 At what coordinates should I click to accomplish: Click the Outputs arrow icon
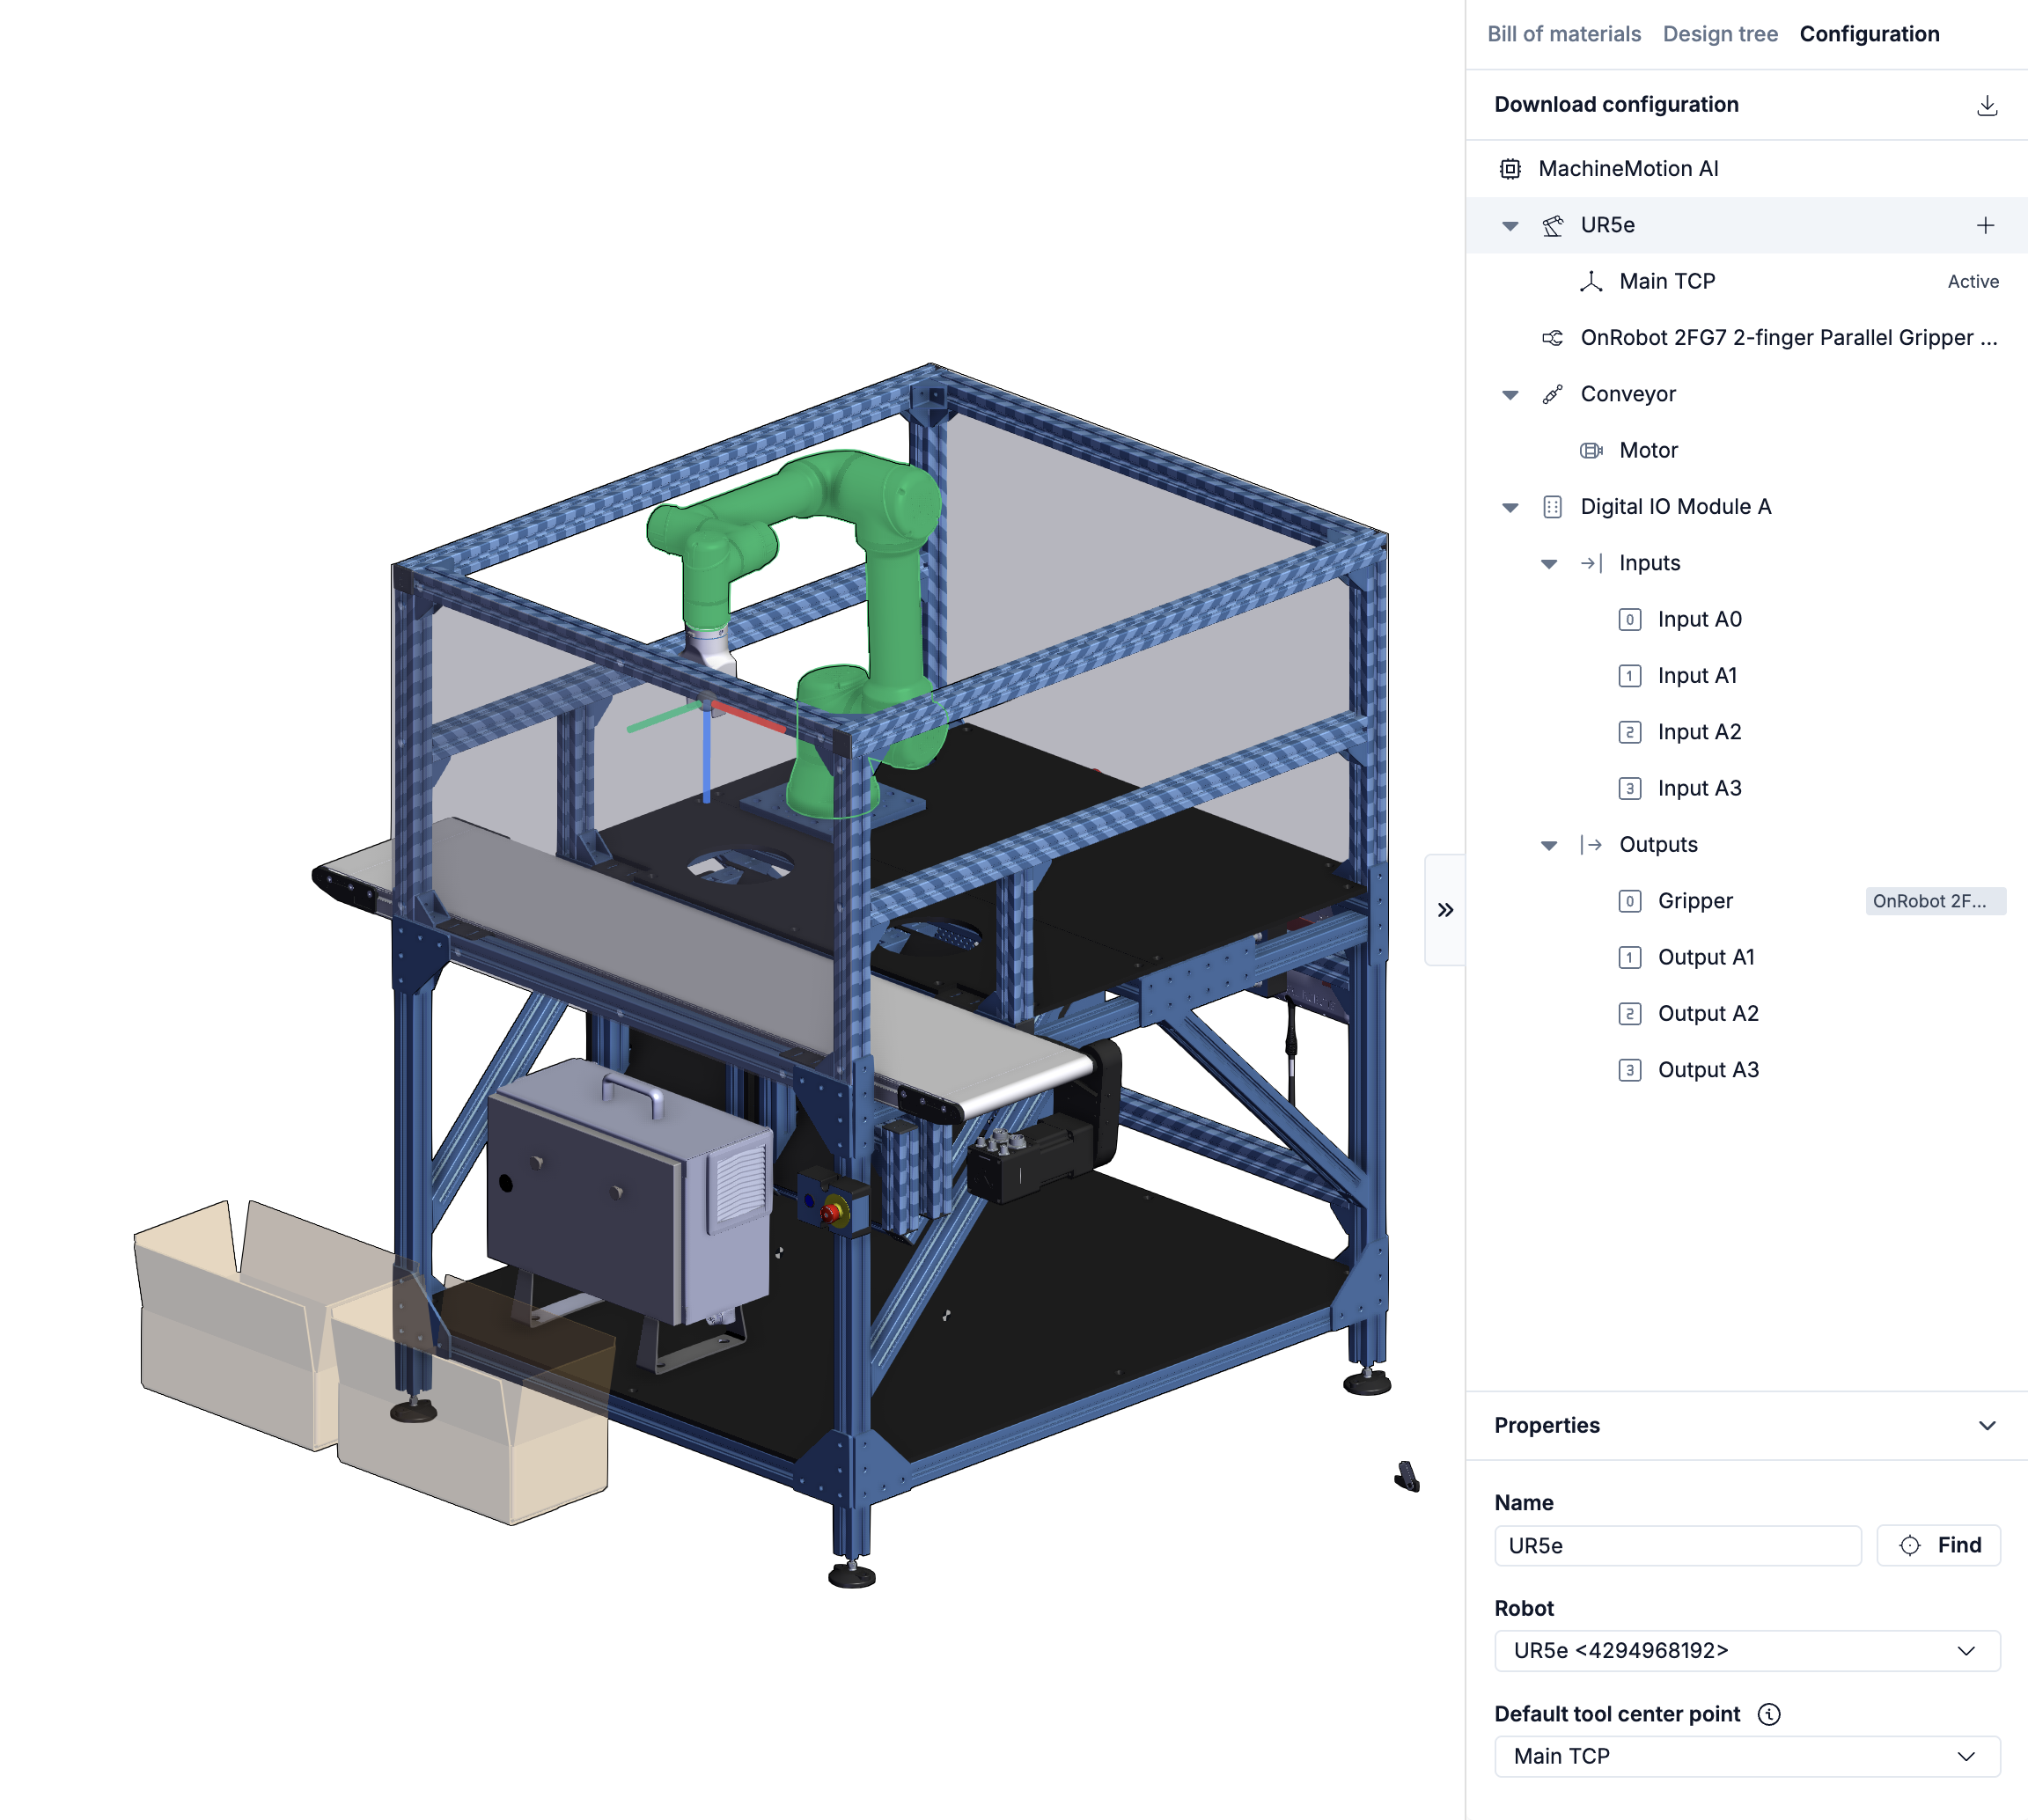click(x=1591, y=845)
